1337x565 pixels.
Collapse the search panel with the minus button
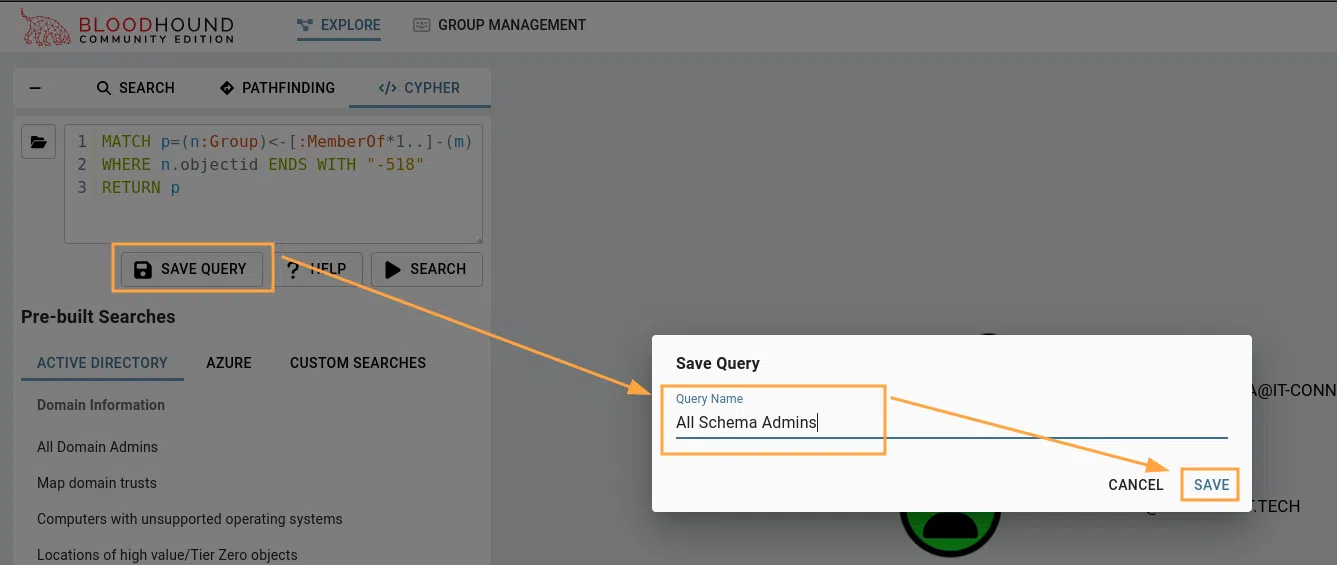coord(36,88)
